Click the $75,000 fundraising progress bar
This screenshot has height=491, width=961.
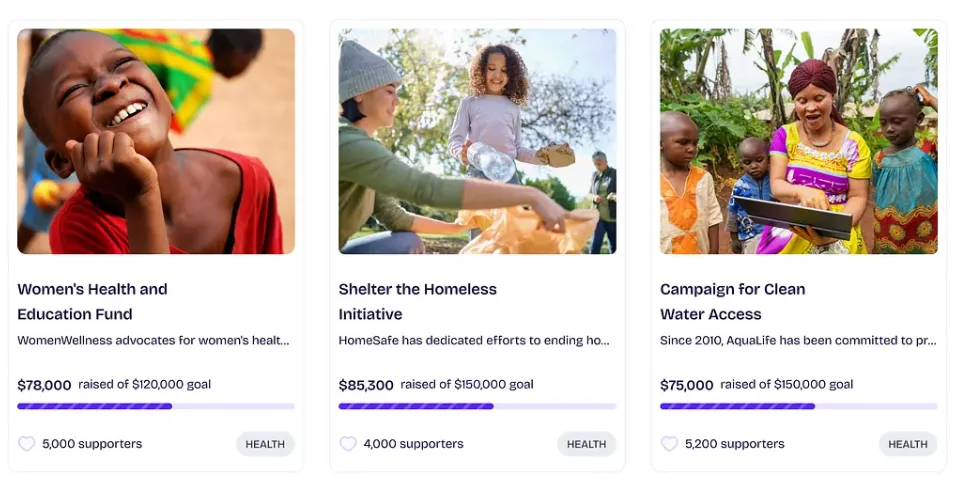pos(799,406)
